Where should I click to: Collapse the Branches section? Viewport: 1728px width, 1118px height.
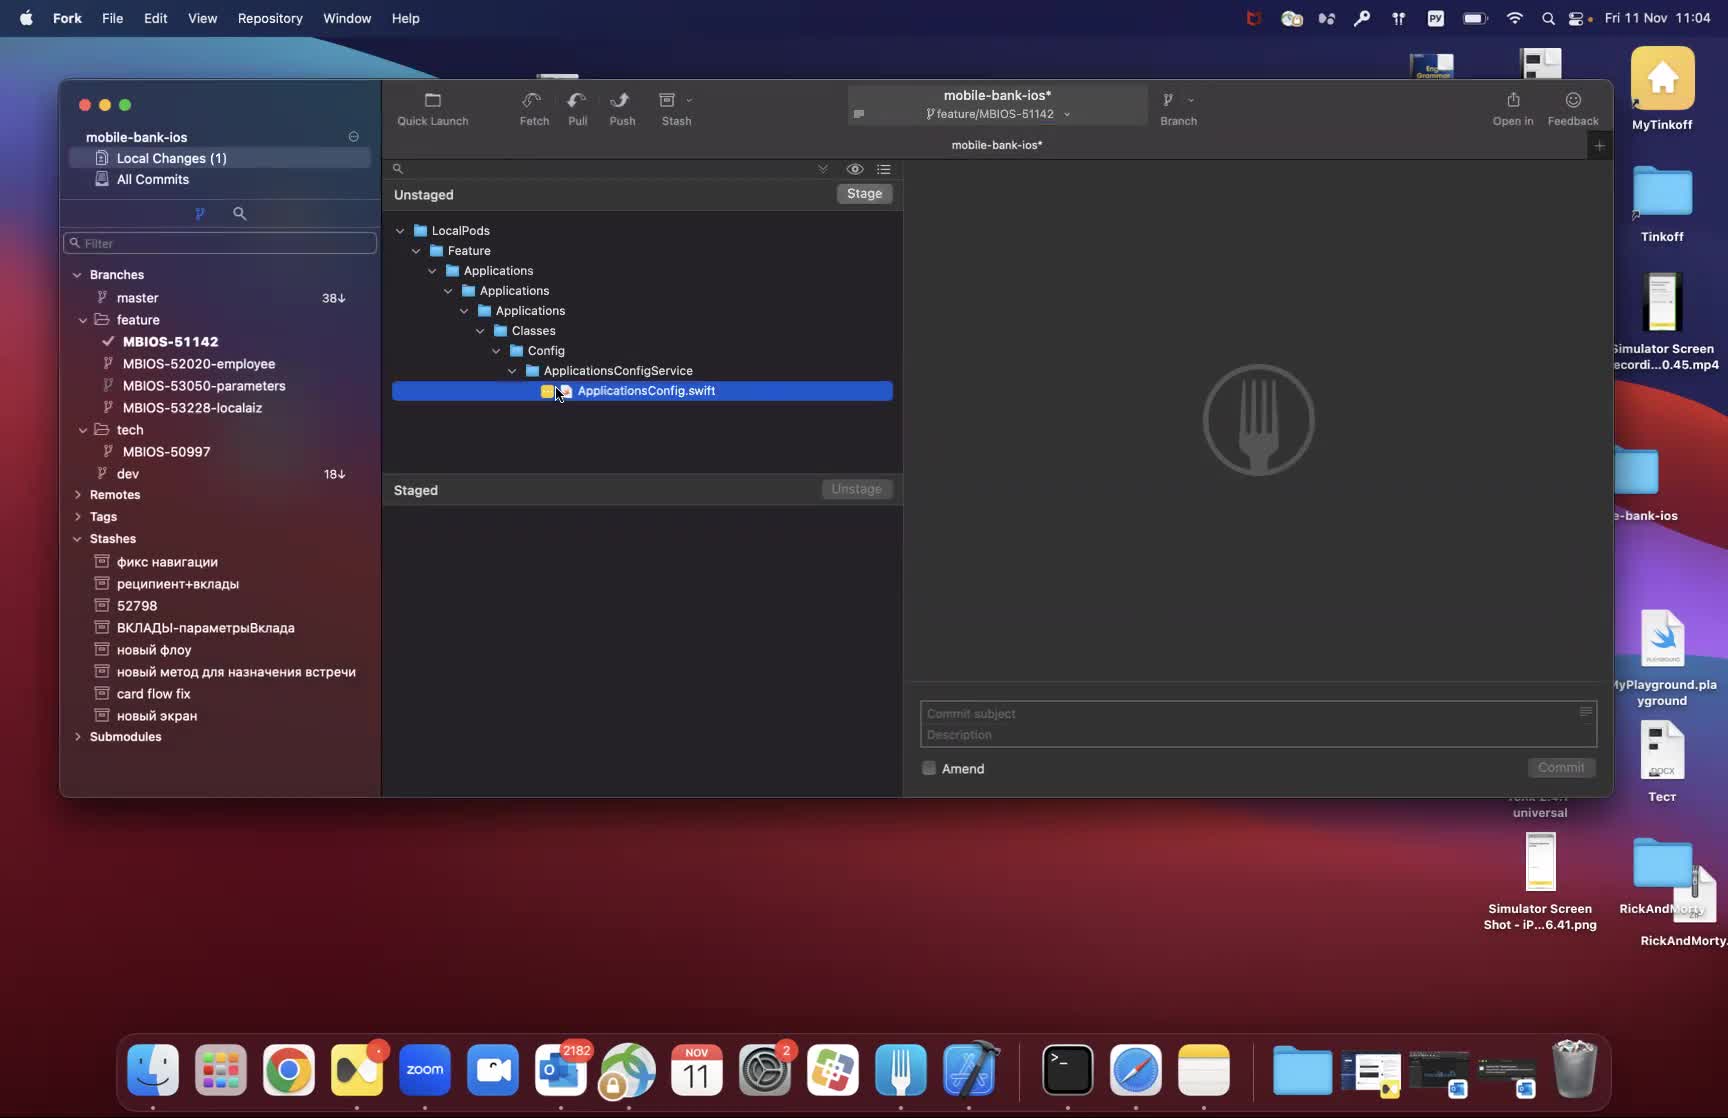[x=77, y=275]
